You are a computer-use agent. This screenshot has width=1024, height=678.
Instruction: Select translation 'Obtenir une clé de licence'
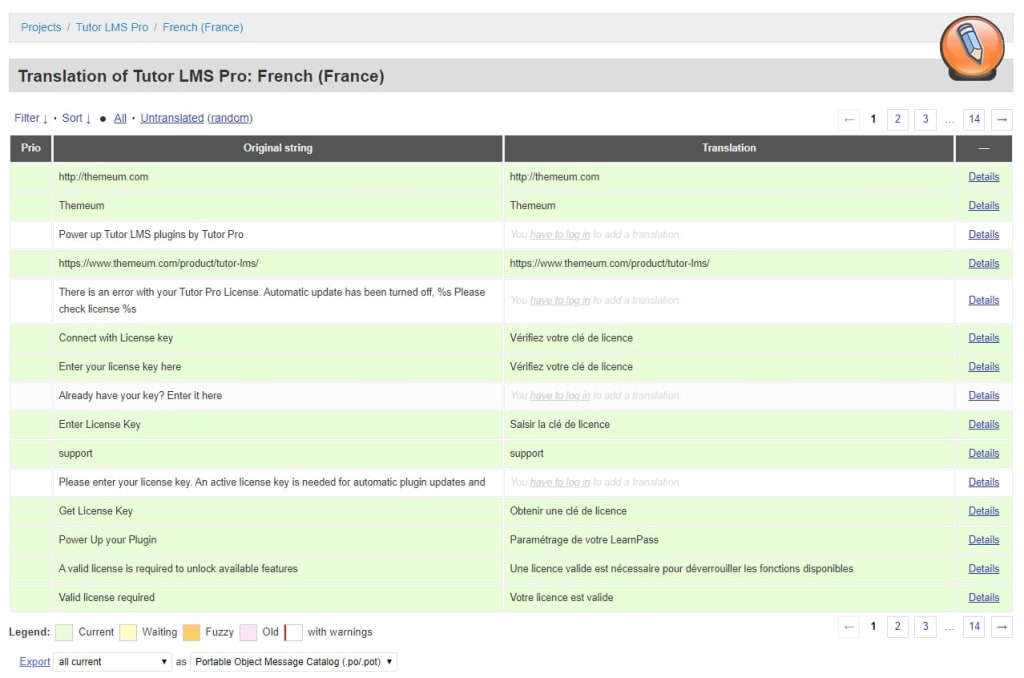coord(568,511)
